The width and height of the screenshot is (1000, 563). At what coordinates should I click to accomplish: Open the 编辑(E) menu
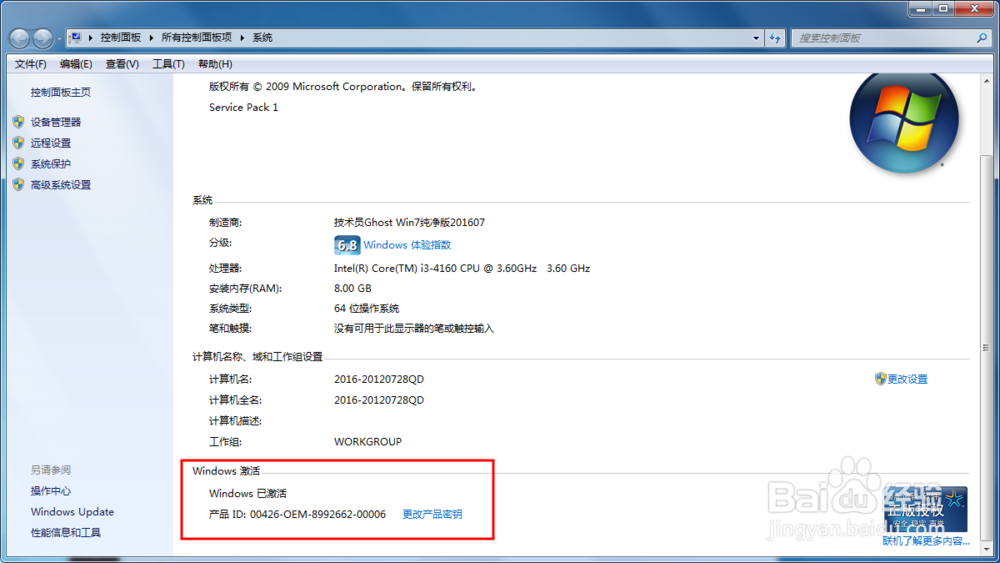tap(76, 64)
